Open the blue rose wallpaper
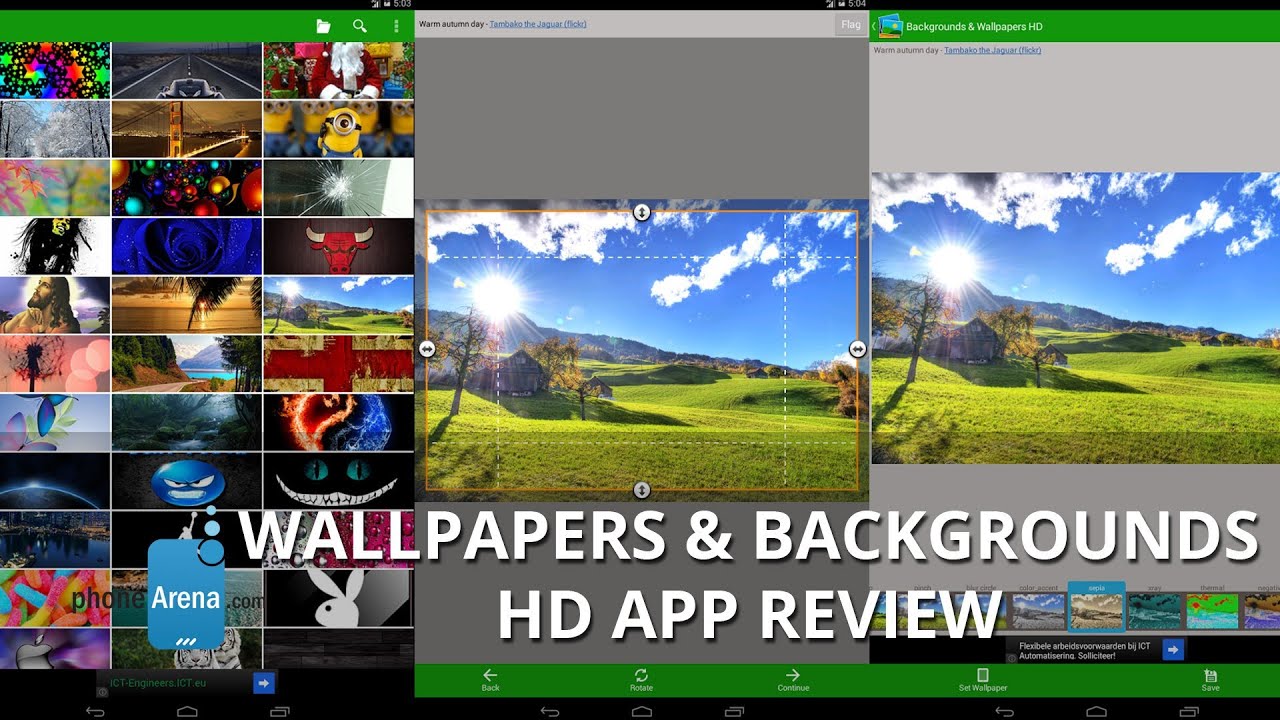Screen dimensions: 1280x720 187,246
